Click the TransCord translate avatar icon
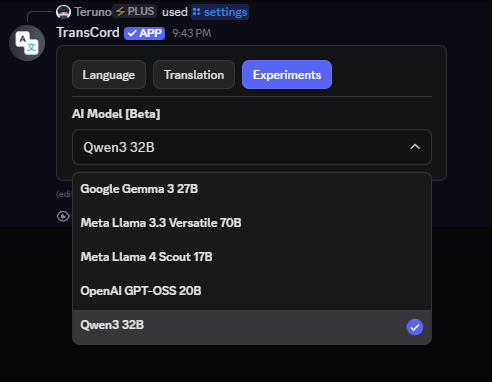The height and width of the screenshot is (382, 492). pos(27,43)
